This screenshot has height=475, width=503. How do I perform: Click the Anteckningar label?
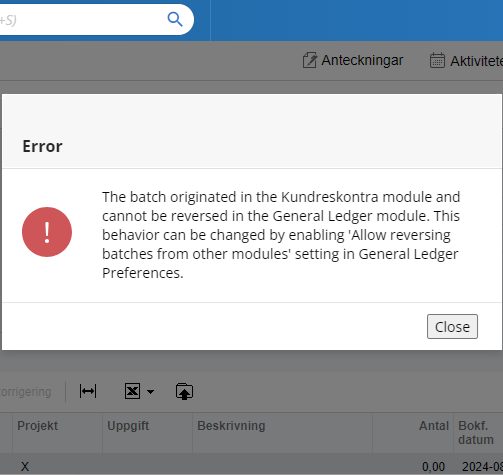pyautogui.click(x=362, y=60)
